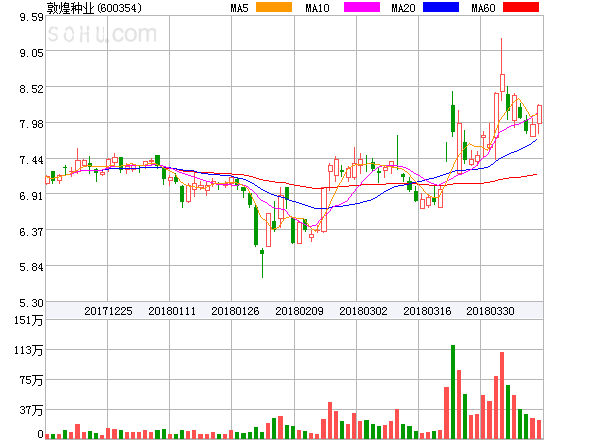Click the 9.59 price axis label
Viewport: 600px width, 440px height.
(31, 17)
